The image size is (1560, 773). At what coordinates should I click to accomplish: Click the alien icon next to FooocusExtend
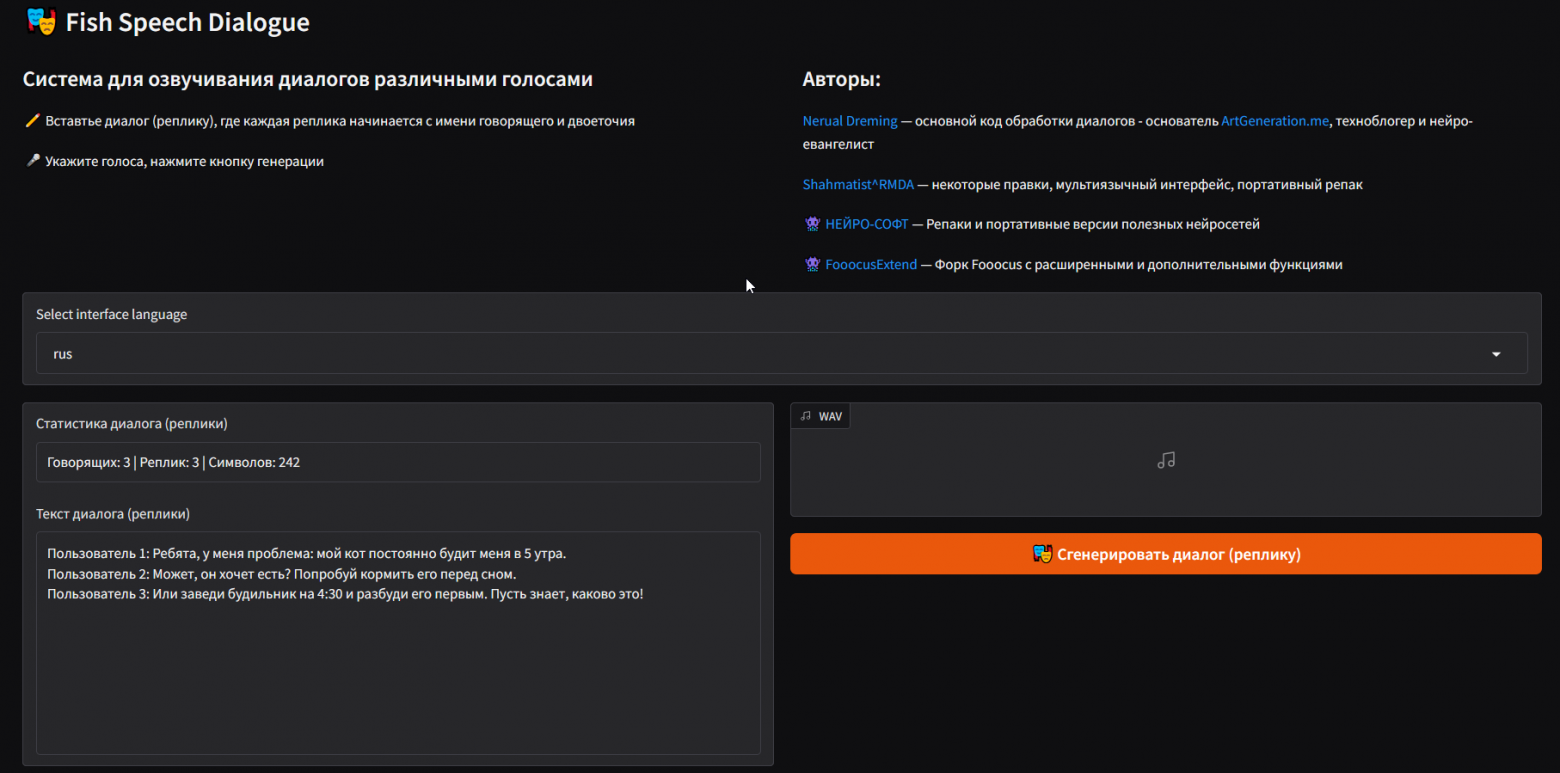[x=812, y=265]
